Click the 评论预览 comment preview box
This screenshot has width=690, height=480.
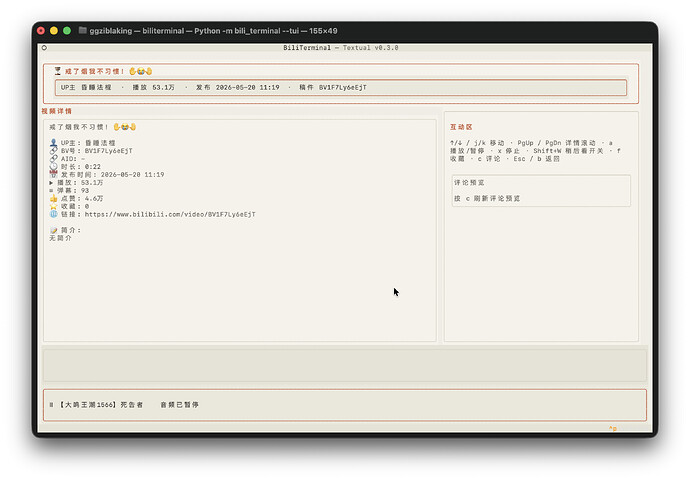[x=541, y=191]
